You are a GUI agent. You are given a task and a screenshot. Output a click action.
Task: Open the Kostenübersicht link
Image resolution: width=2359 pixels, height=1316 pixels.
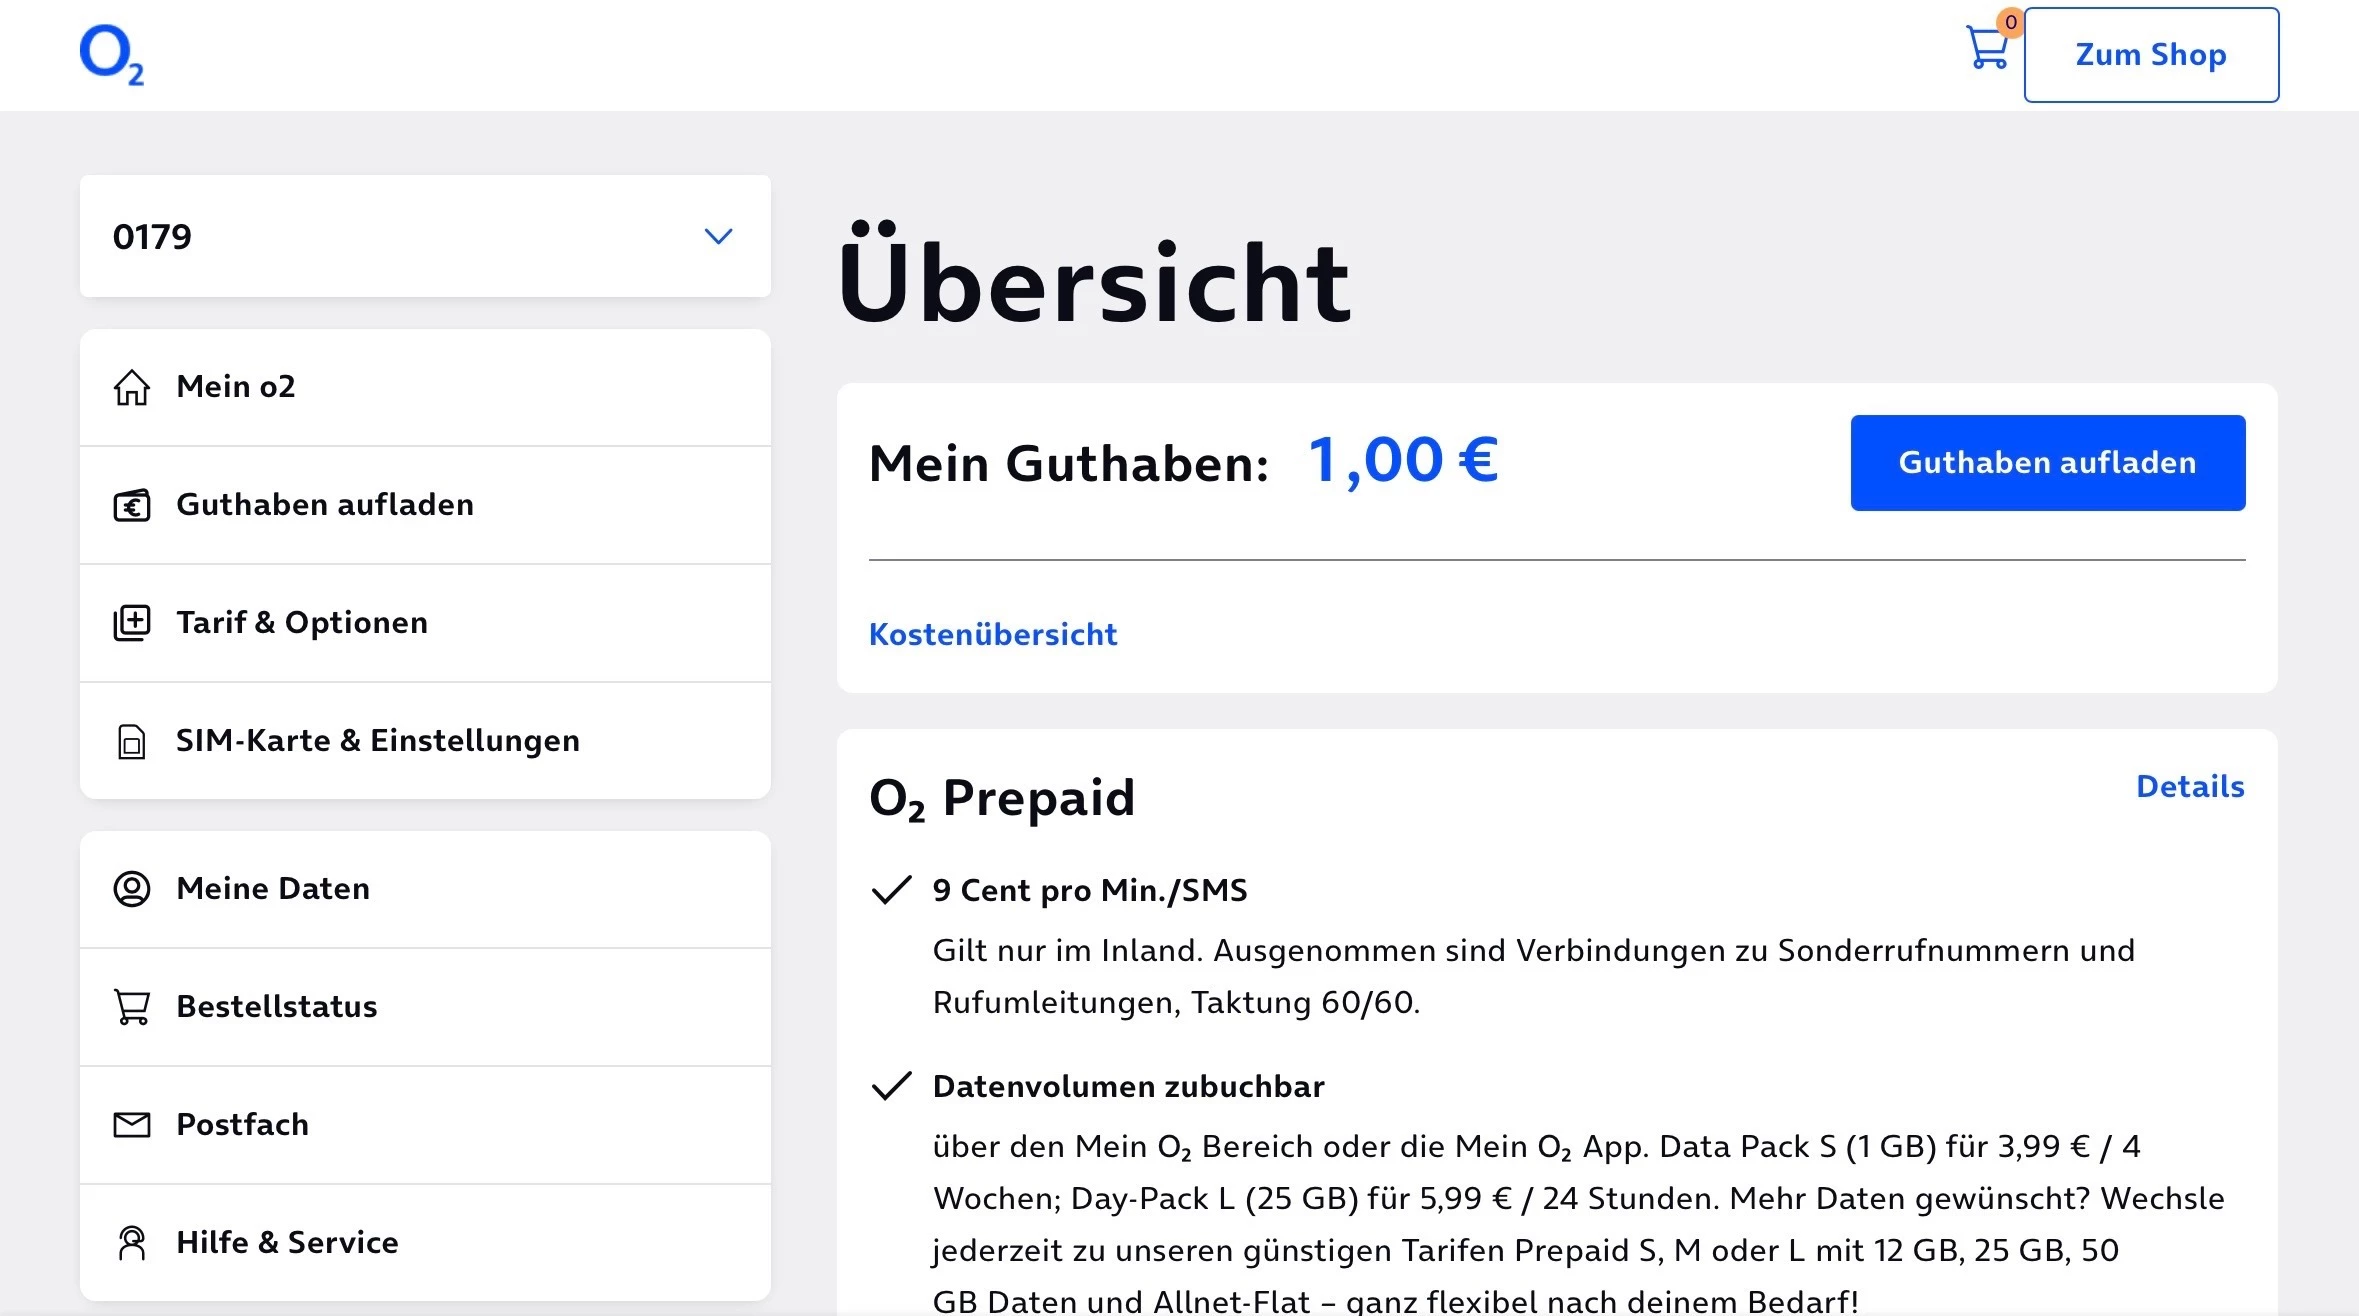992,634
